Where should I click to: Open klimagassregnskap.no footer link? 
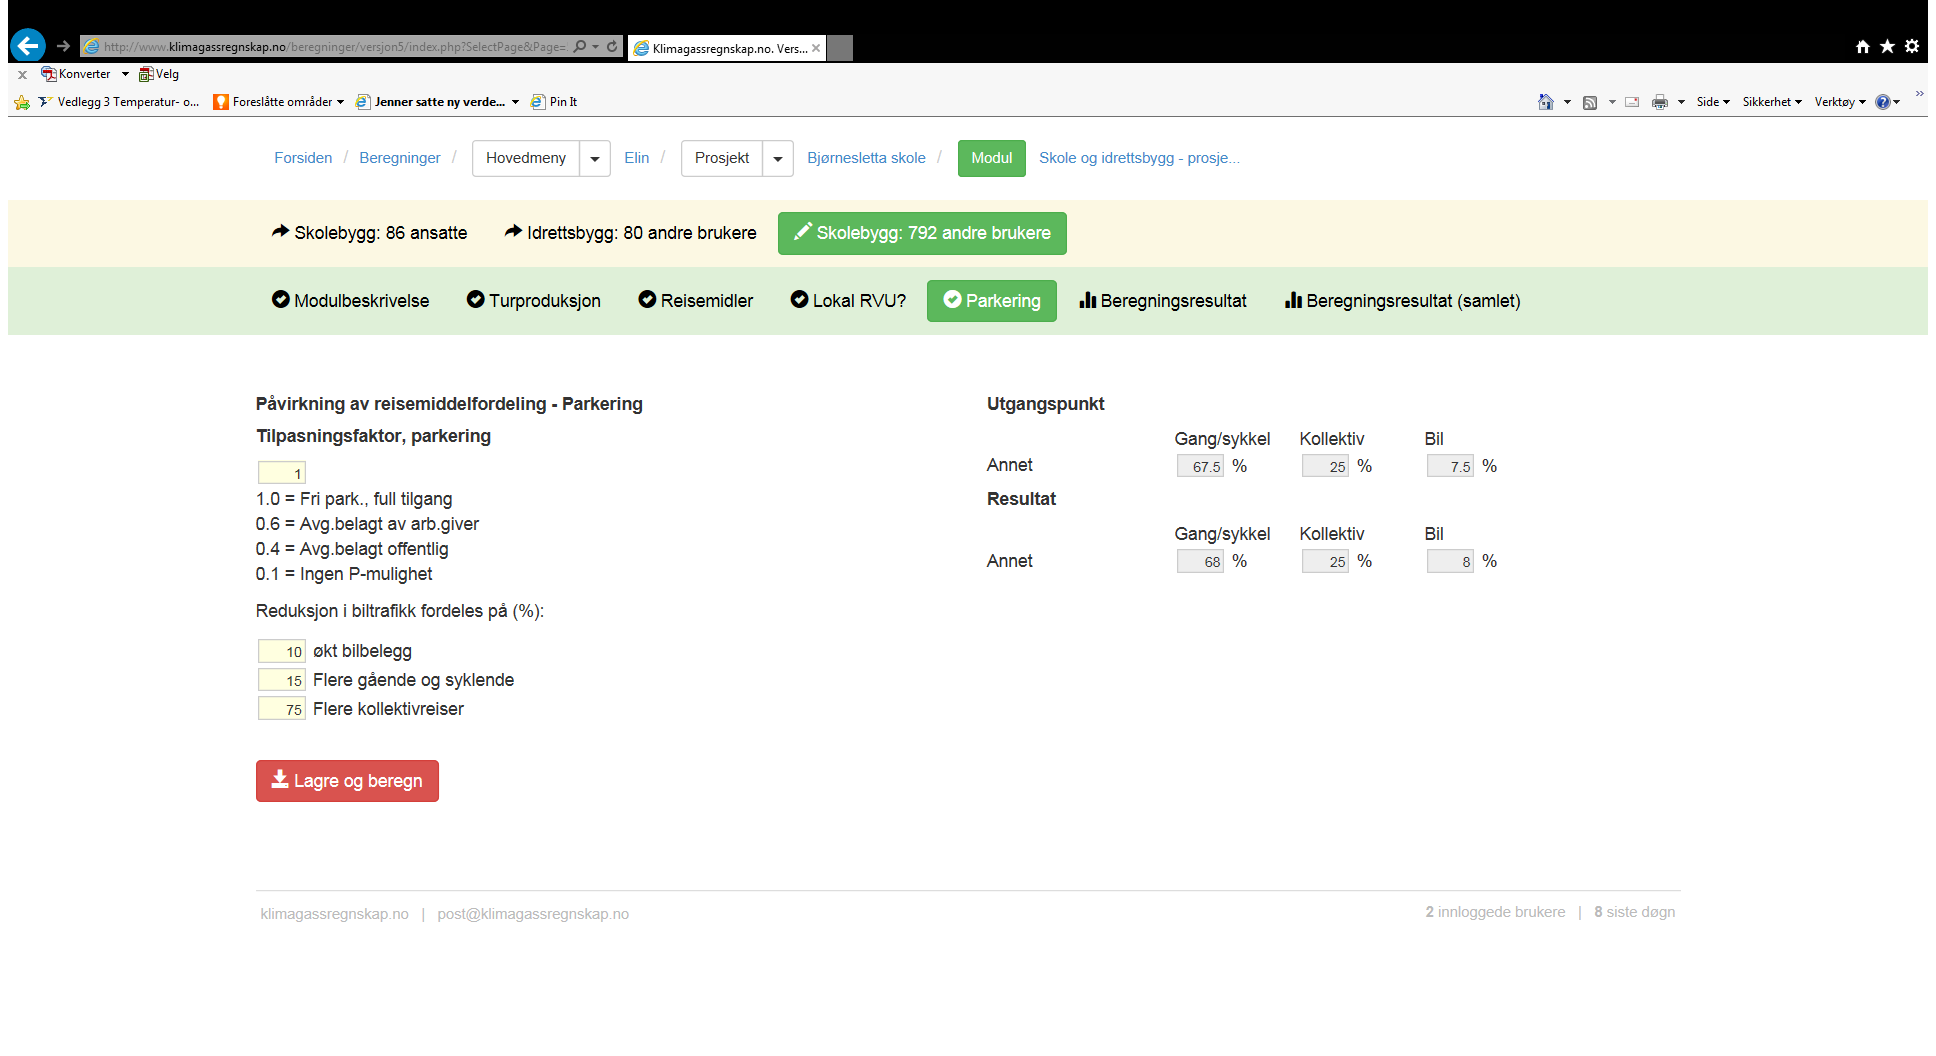334,914
